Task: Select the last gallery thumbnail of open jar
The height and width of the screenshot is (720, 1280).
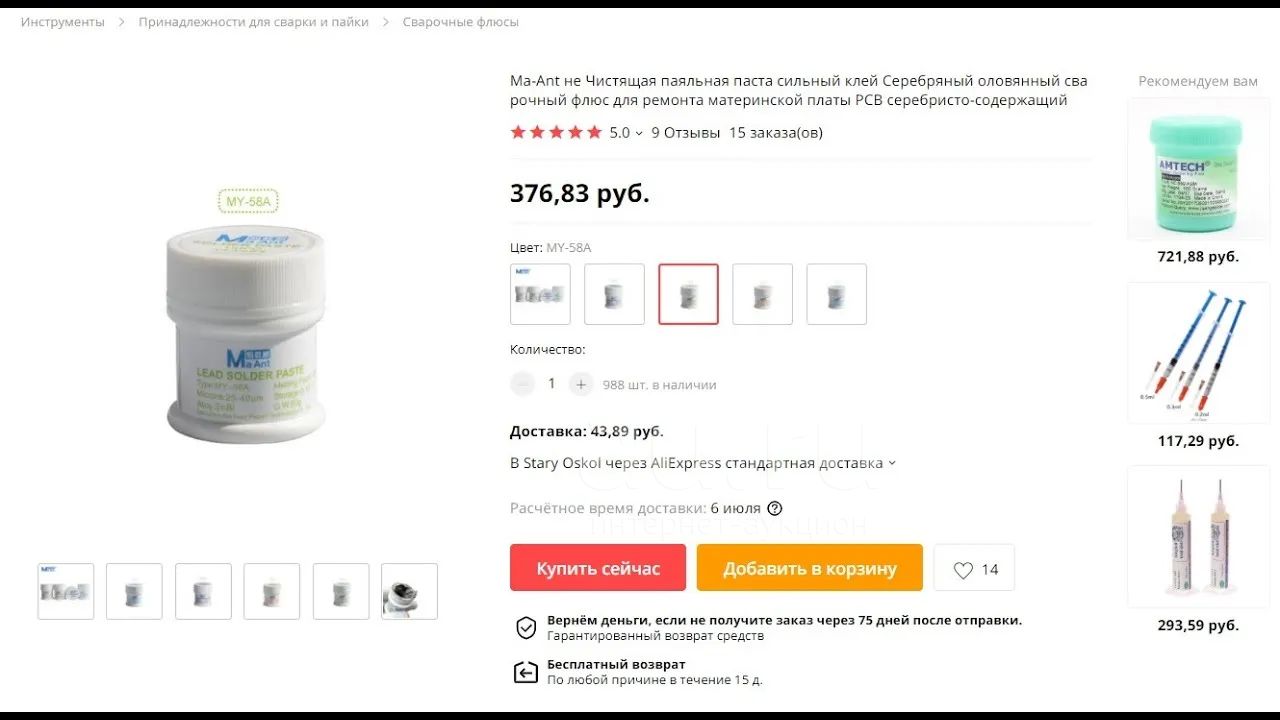Action: click(x=409, y=591)
